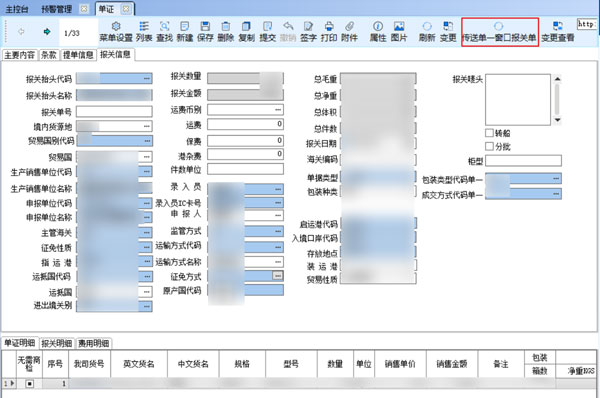
Task: Open 菜单设置 gear icon
Action: point(116,31)
